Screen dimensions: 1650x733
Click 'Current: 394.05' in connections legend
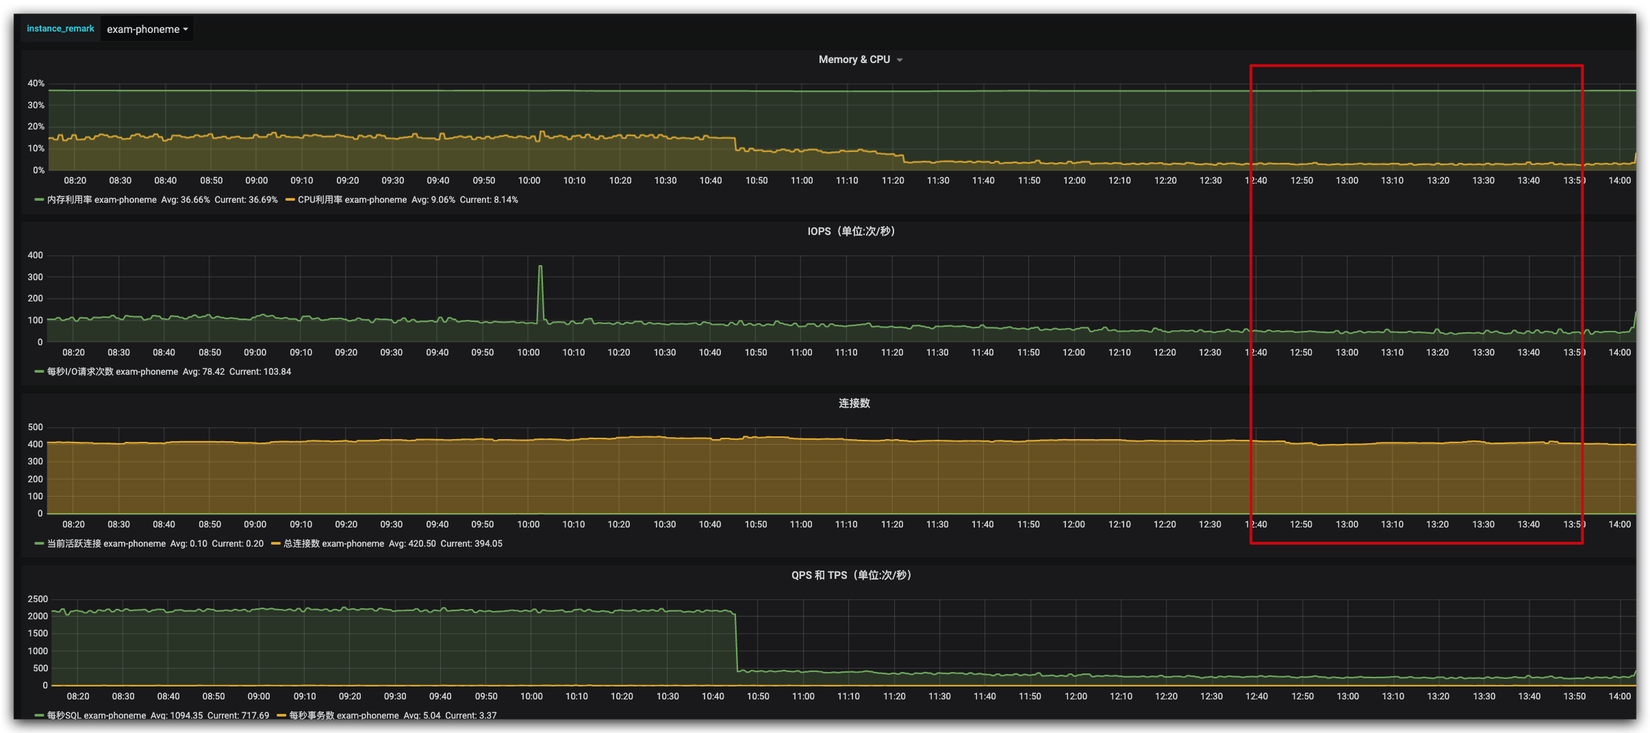471,544
